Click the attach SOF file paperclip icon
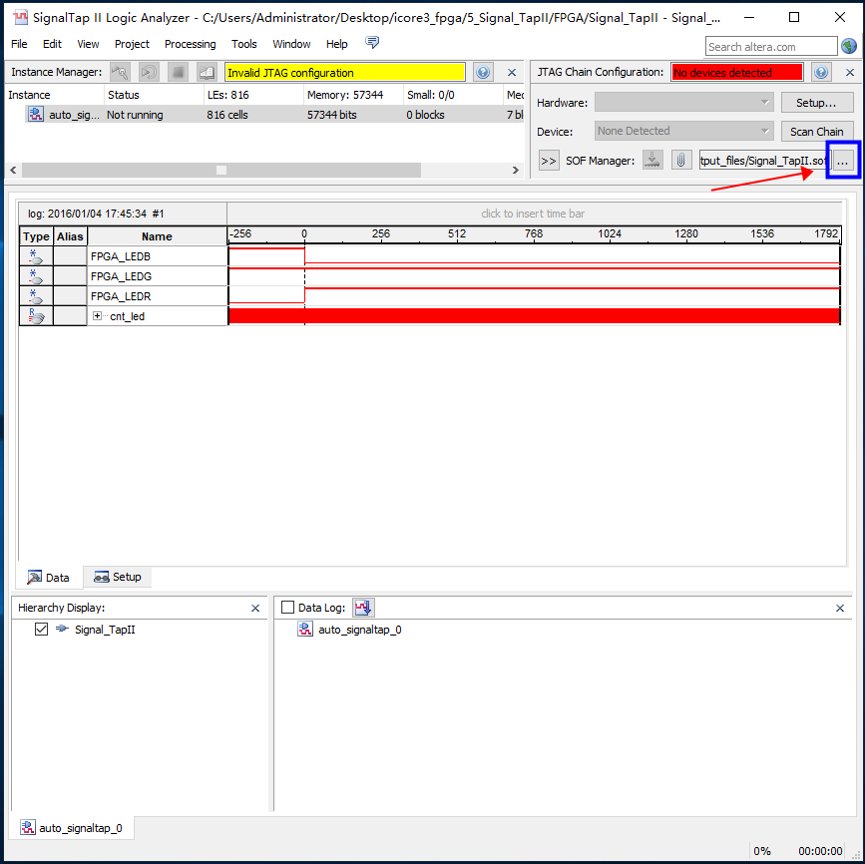865x864 pixels. click(x=681, y=160)
